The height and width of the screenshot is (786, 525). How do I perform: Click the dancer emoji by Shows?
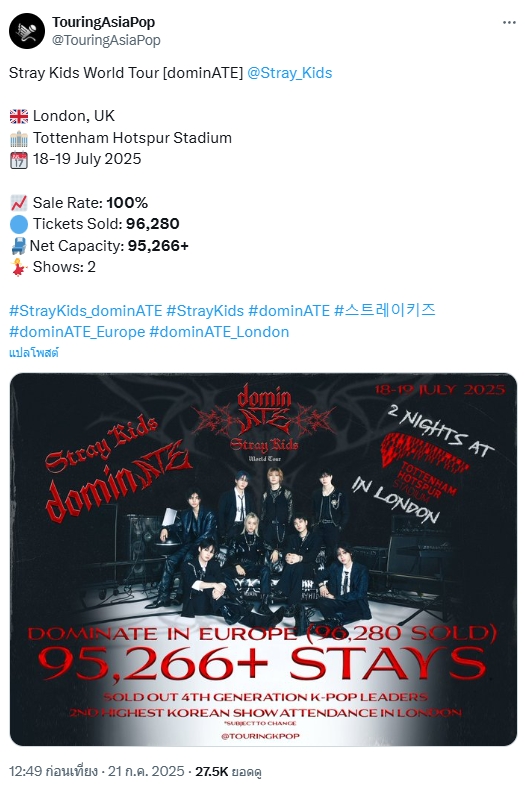click(x=19, y=267)
